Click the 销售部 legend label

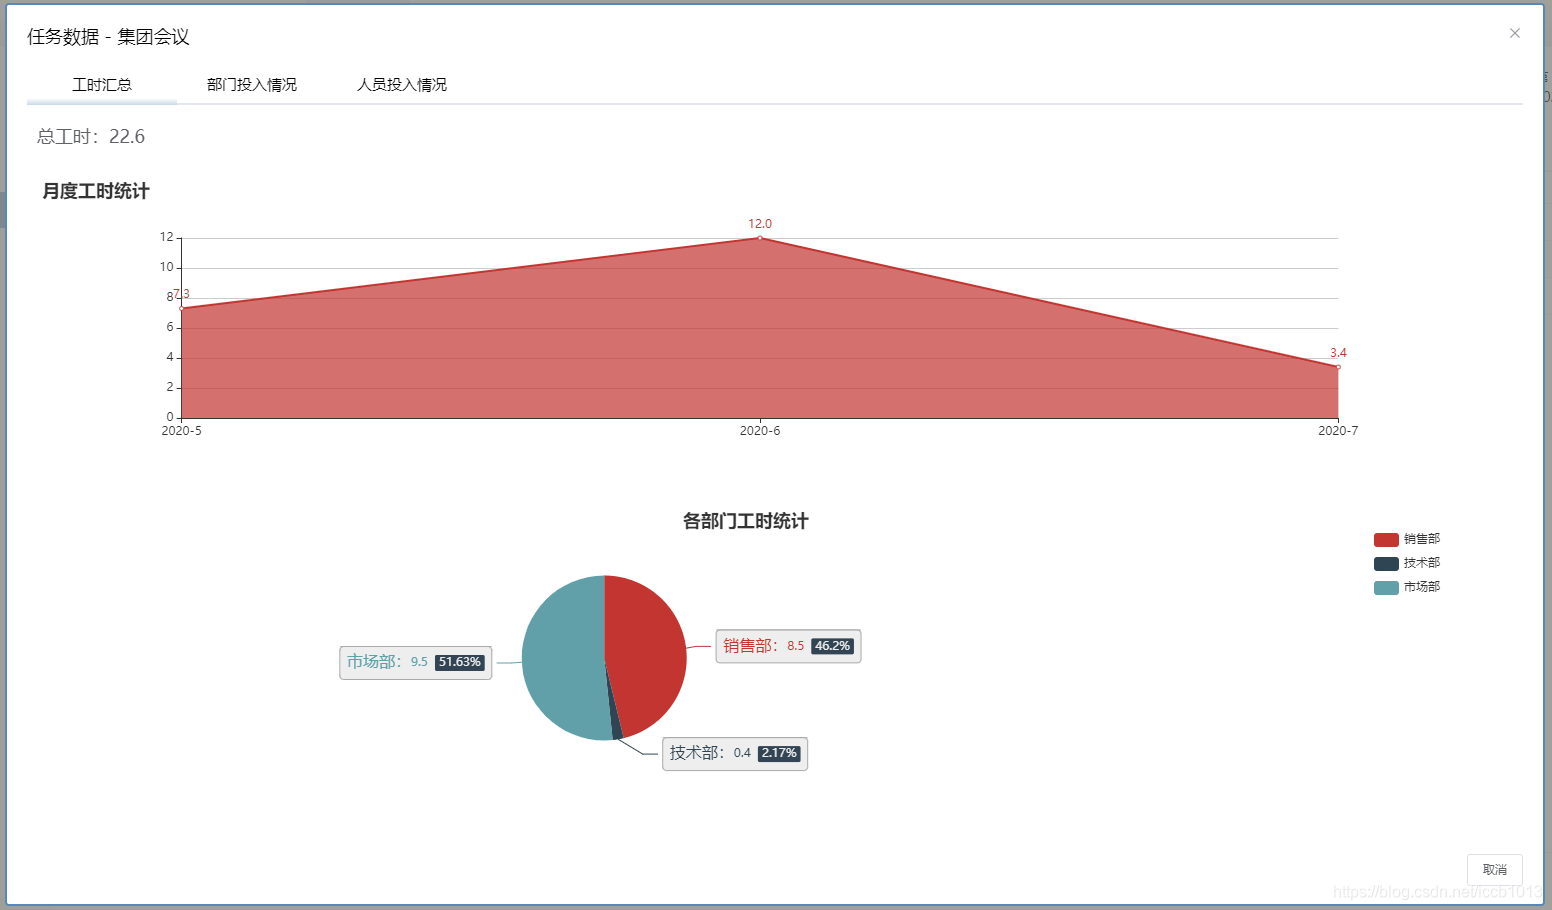pos(1422,539)
